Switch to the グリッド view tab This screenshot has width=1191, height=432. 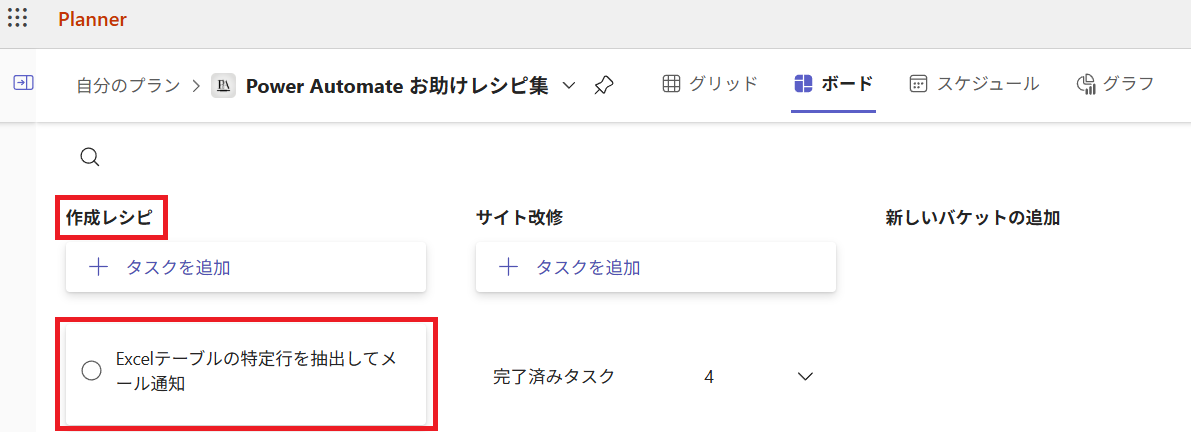point(709,84)
